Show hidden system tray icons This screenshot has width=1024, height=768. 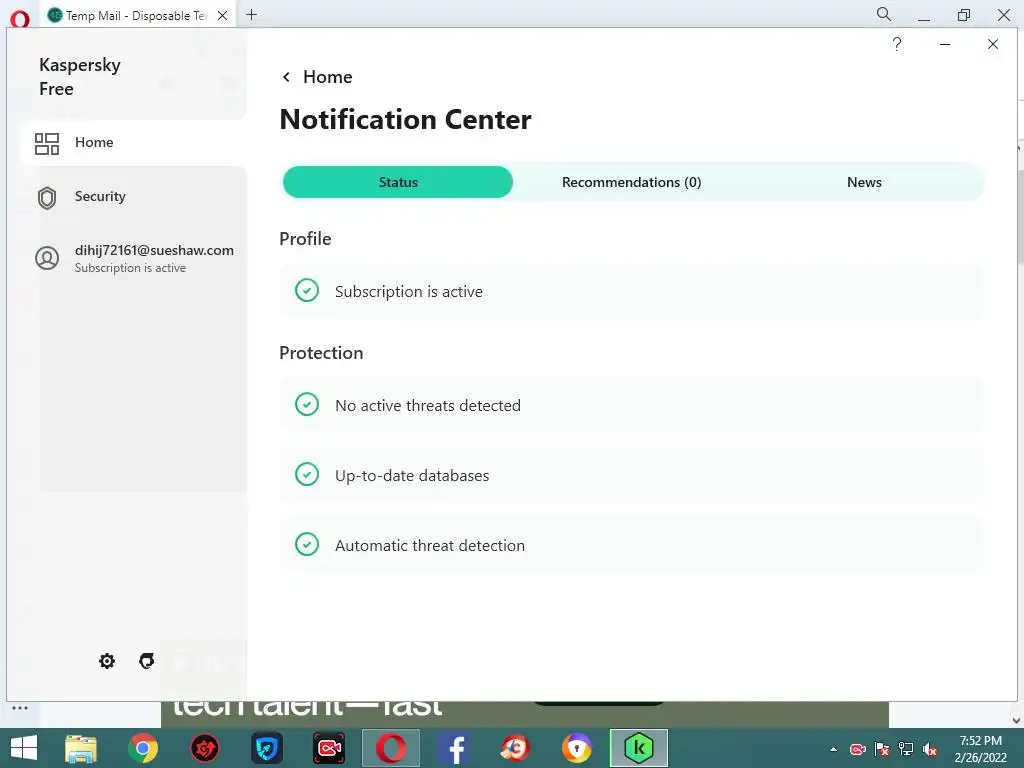(833, 749)
